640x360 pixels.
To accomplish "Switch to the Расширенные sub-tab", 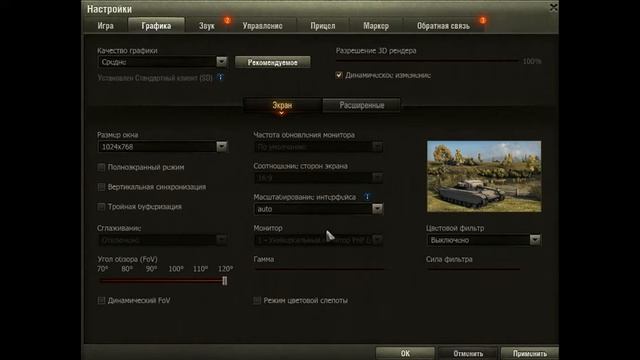I will coord(362,105).
